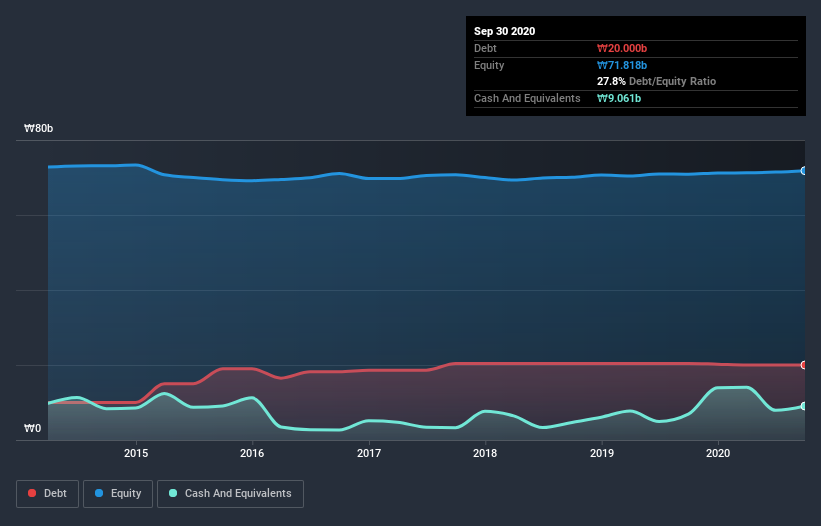
Task: Click the teal Cash endpoint marker
Action: (804, 406)
